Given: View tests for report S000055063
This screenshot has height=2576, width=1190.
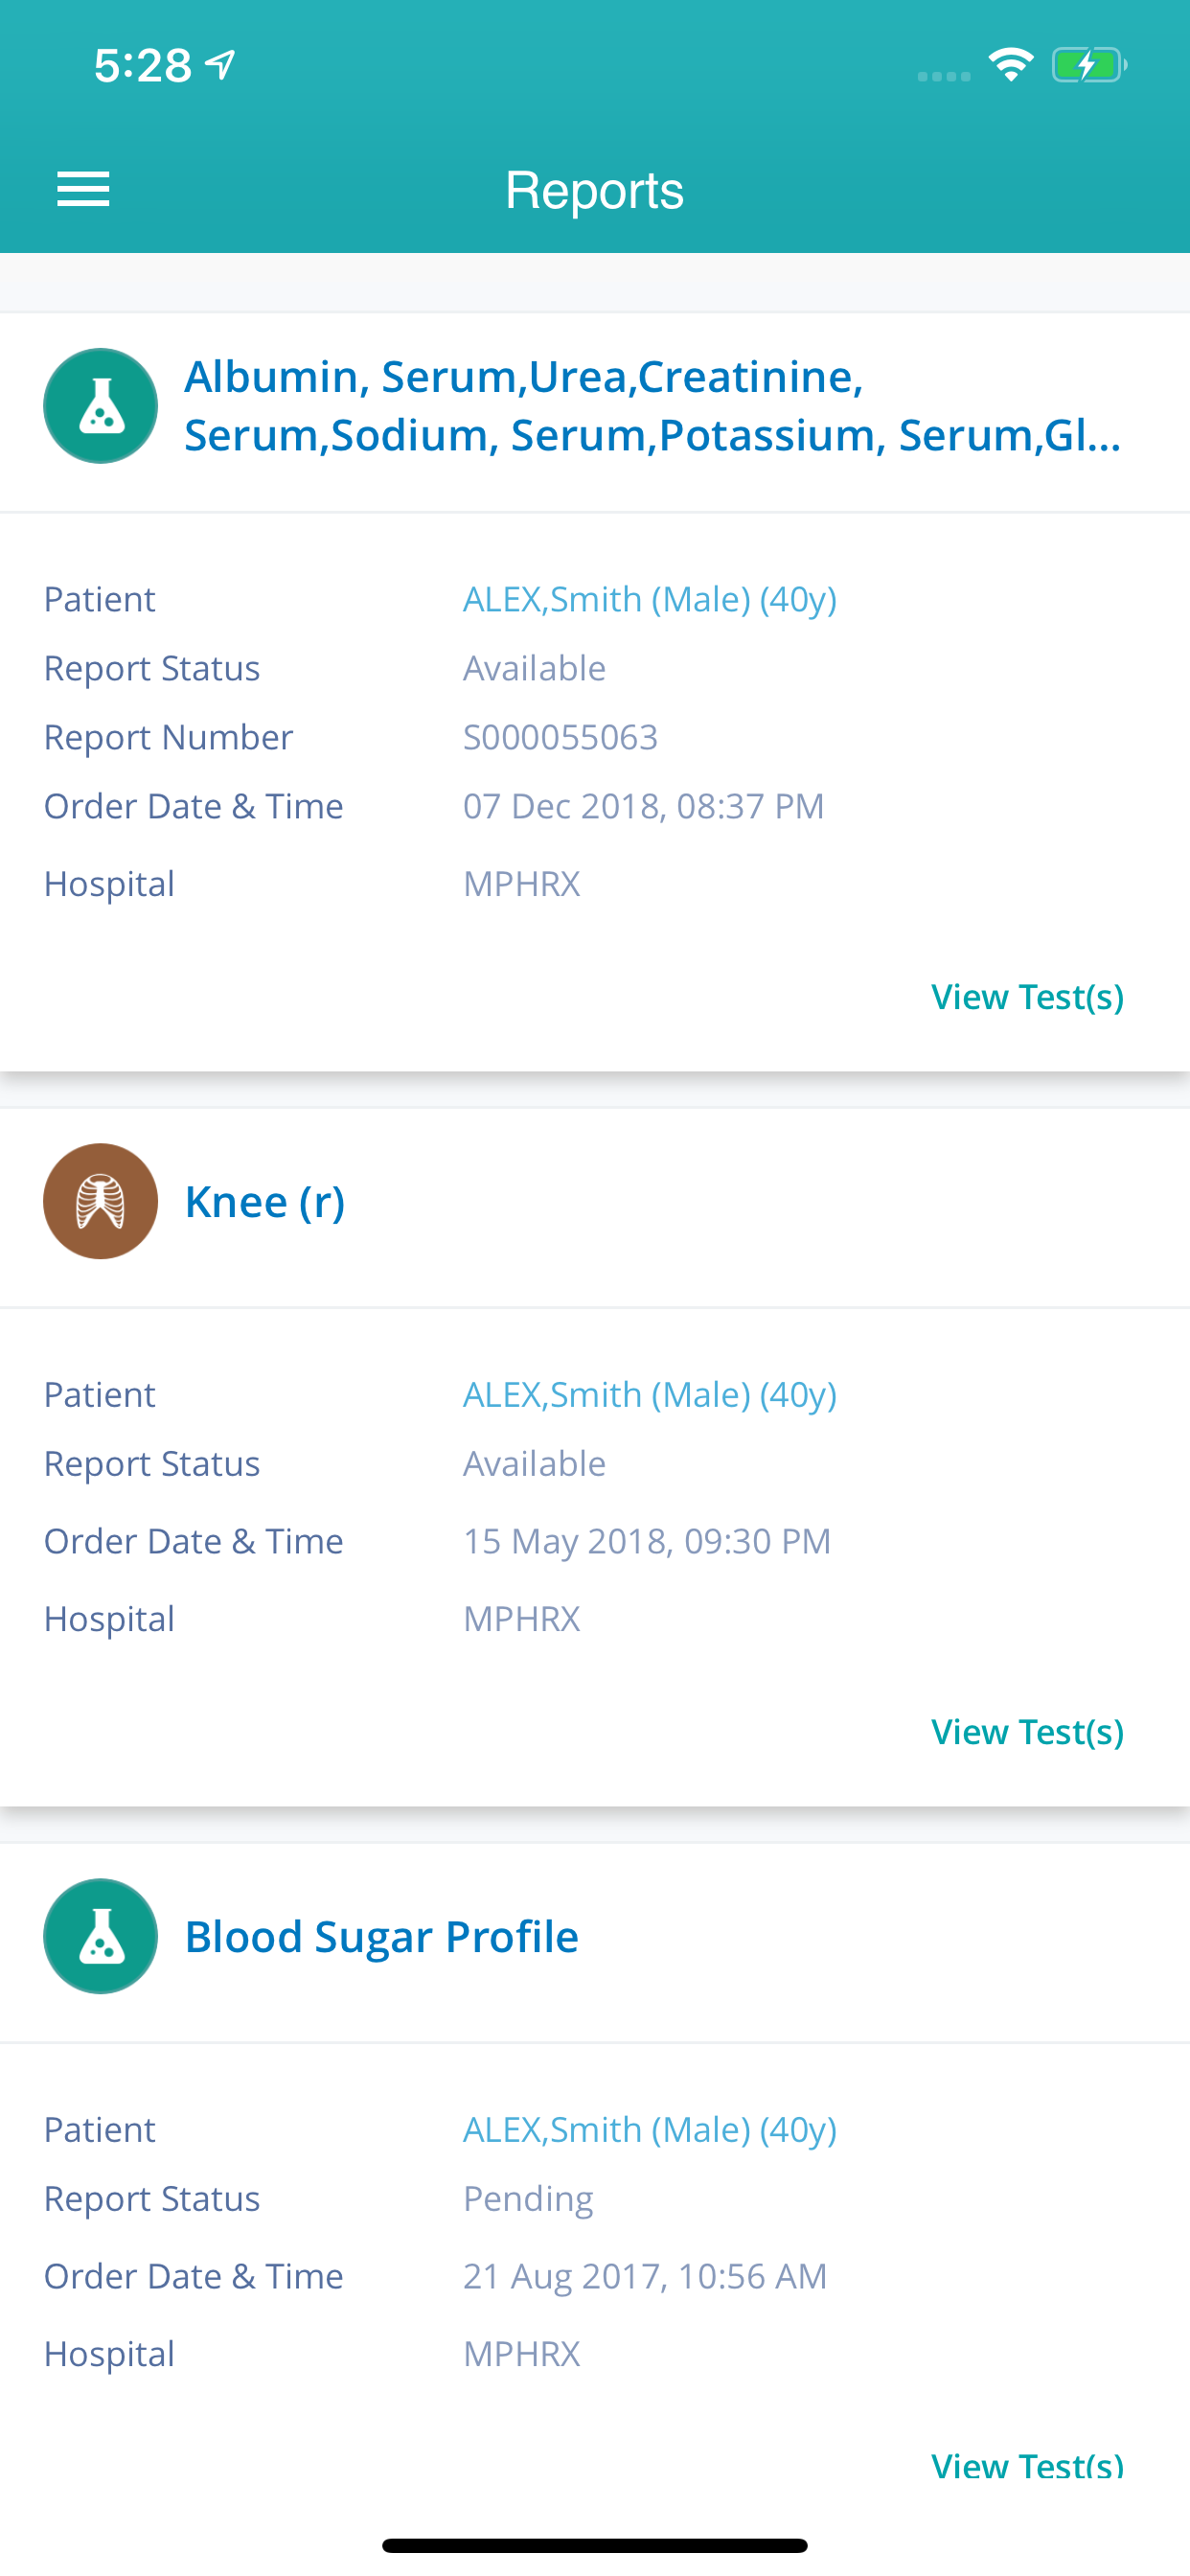Looking at the screenshot, I should (1027, 996).
